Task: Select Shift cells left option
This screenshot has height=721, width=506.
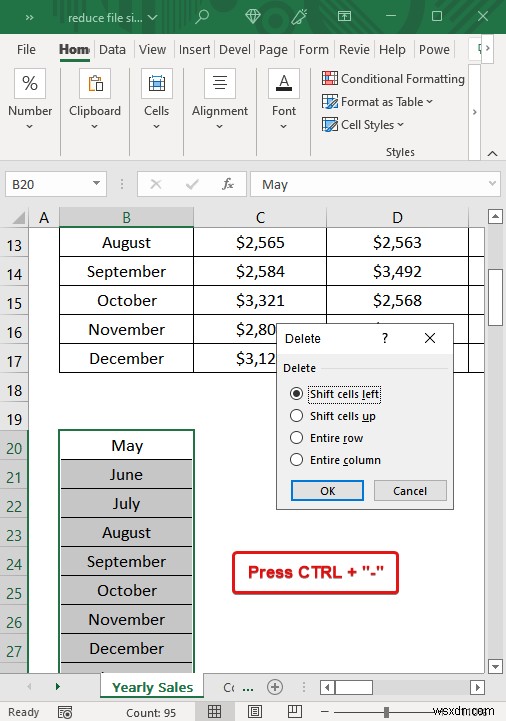Action: click(335, 394)
